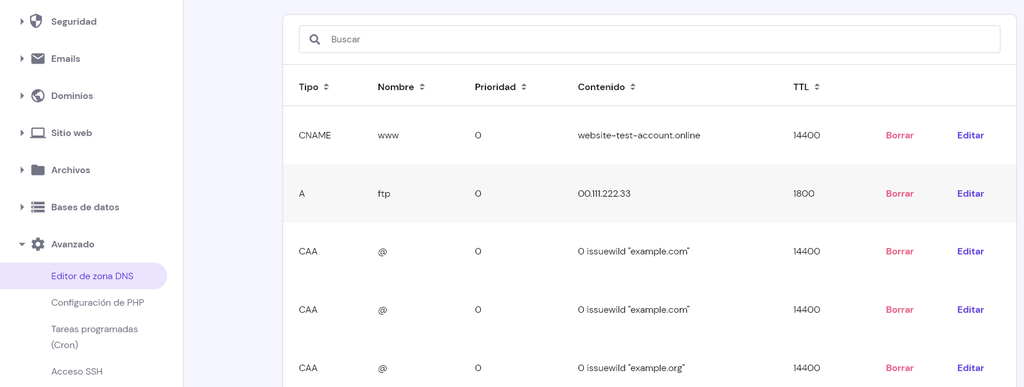Select the Dominios menu label
This screenshot has height=387, width=1024.
tap(72, 96)
